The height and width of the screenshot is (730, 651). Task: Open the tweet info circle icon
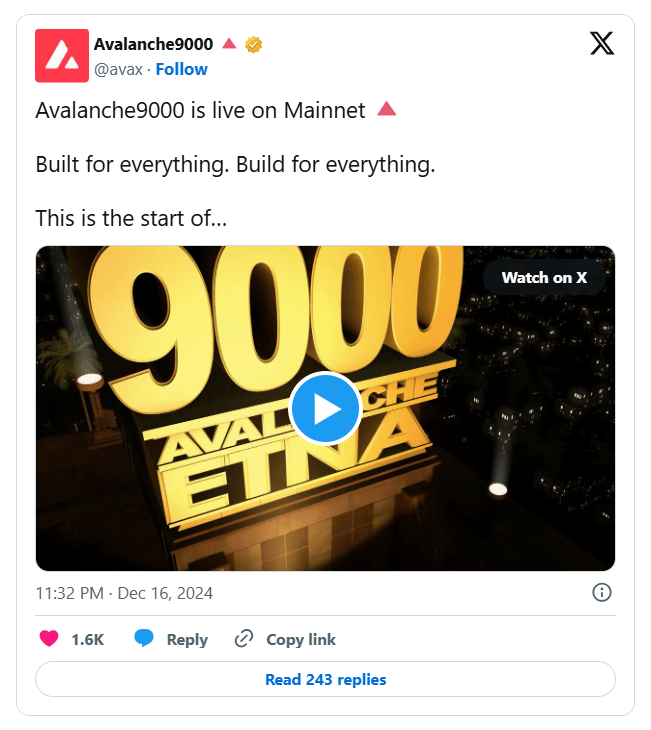[602, 593]
